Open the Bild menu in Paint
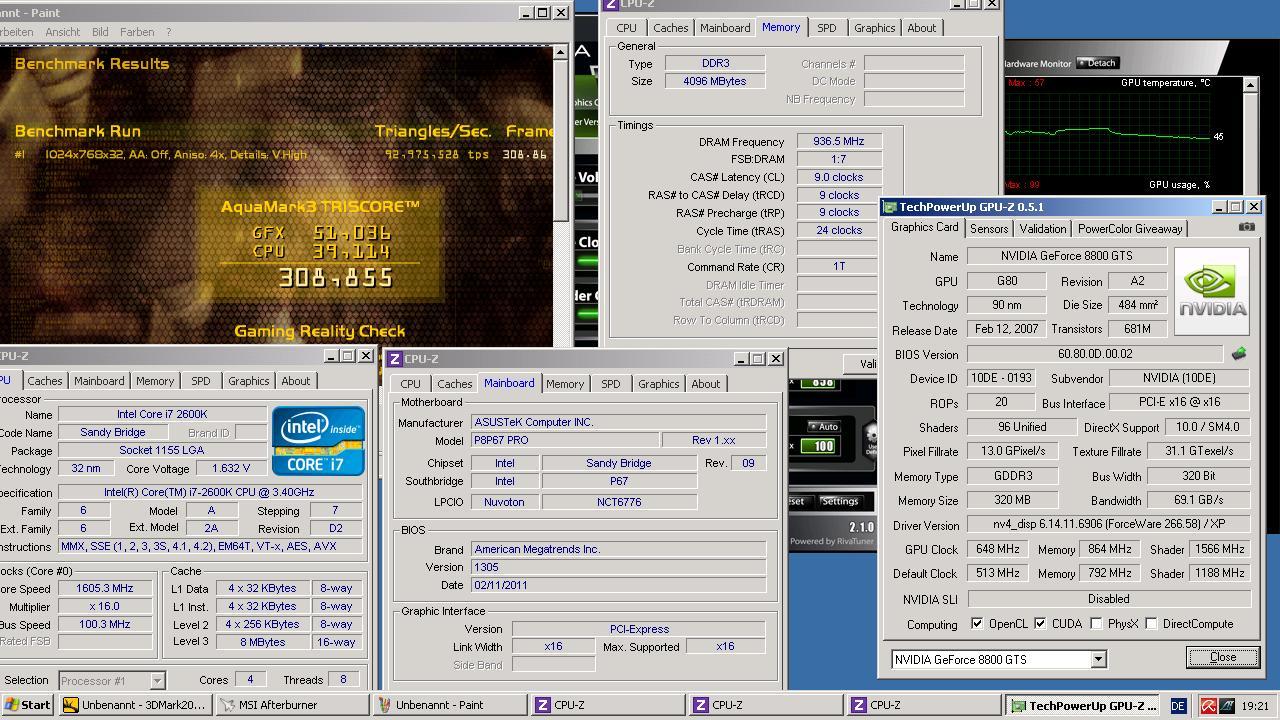The image size is (1280, 720). (x=100, y=32)
